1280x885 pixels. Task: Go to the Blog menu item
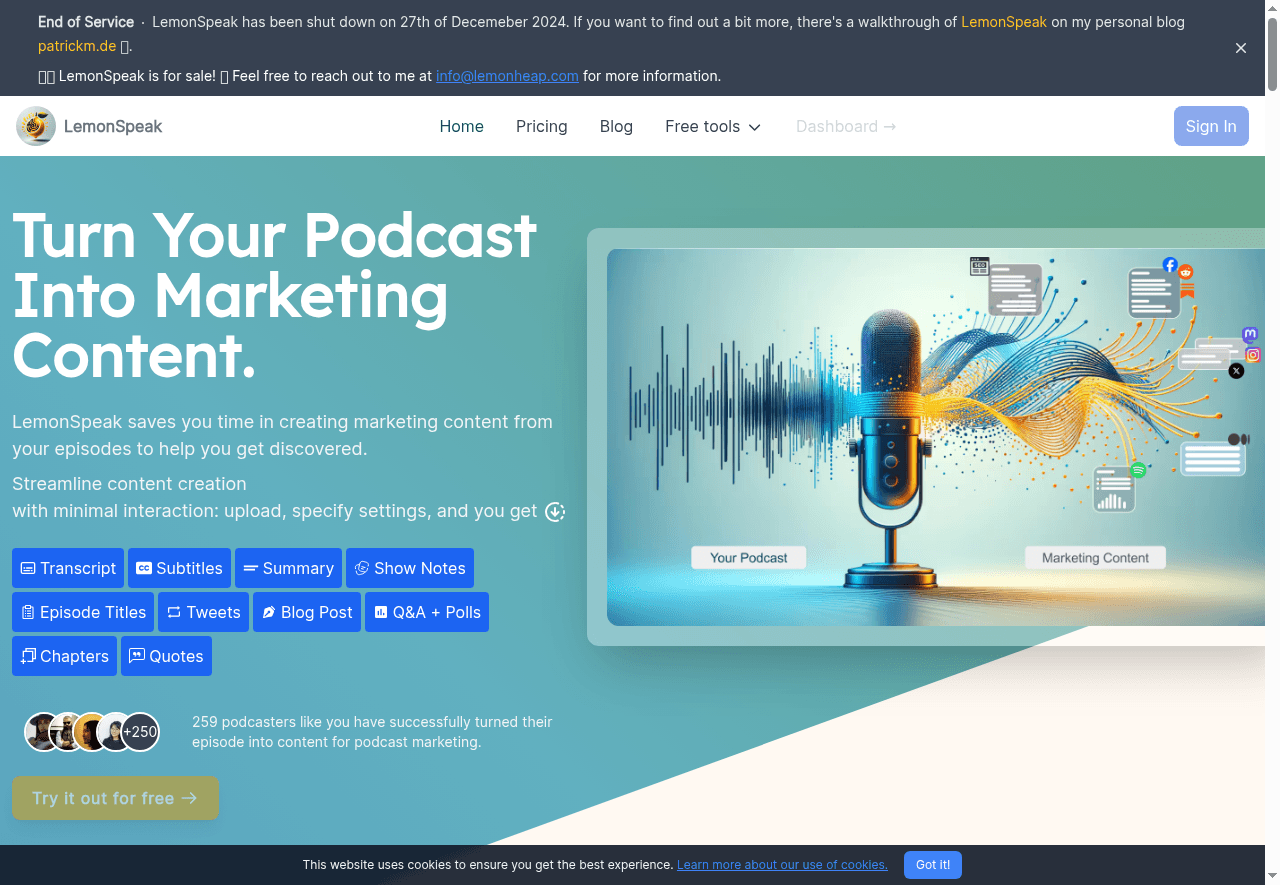(x=616, y=126)
